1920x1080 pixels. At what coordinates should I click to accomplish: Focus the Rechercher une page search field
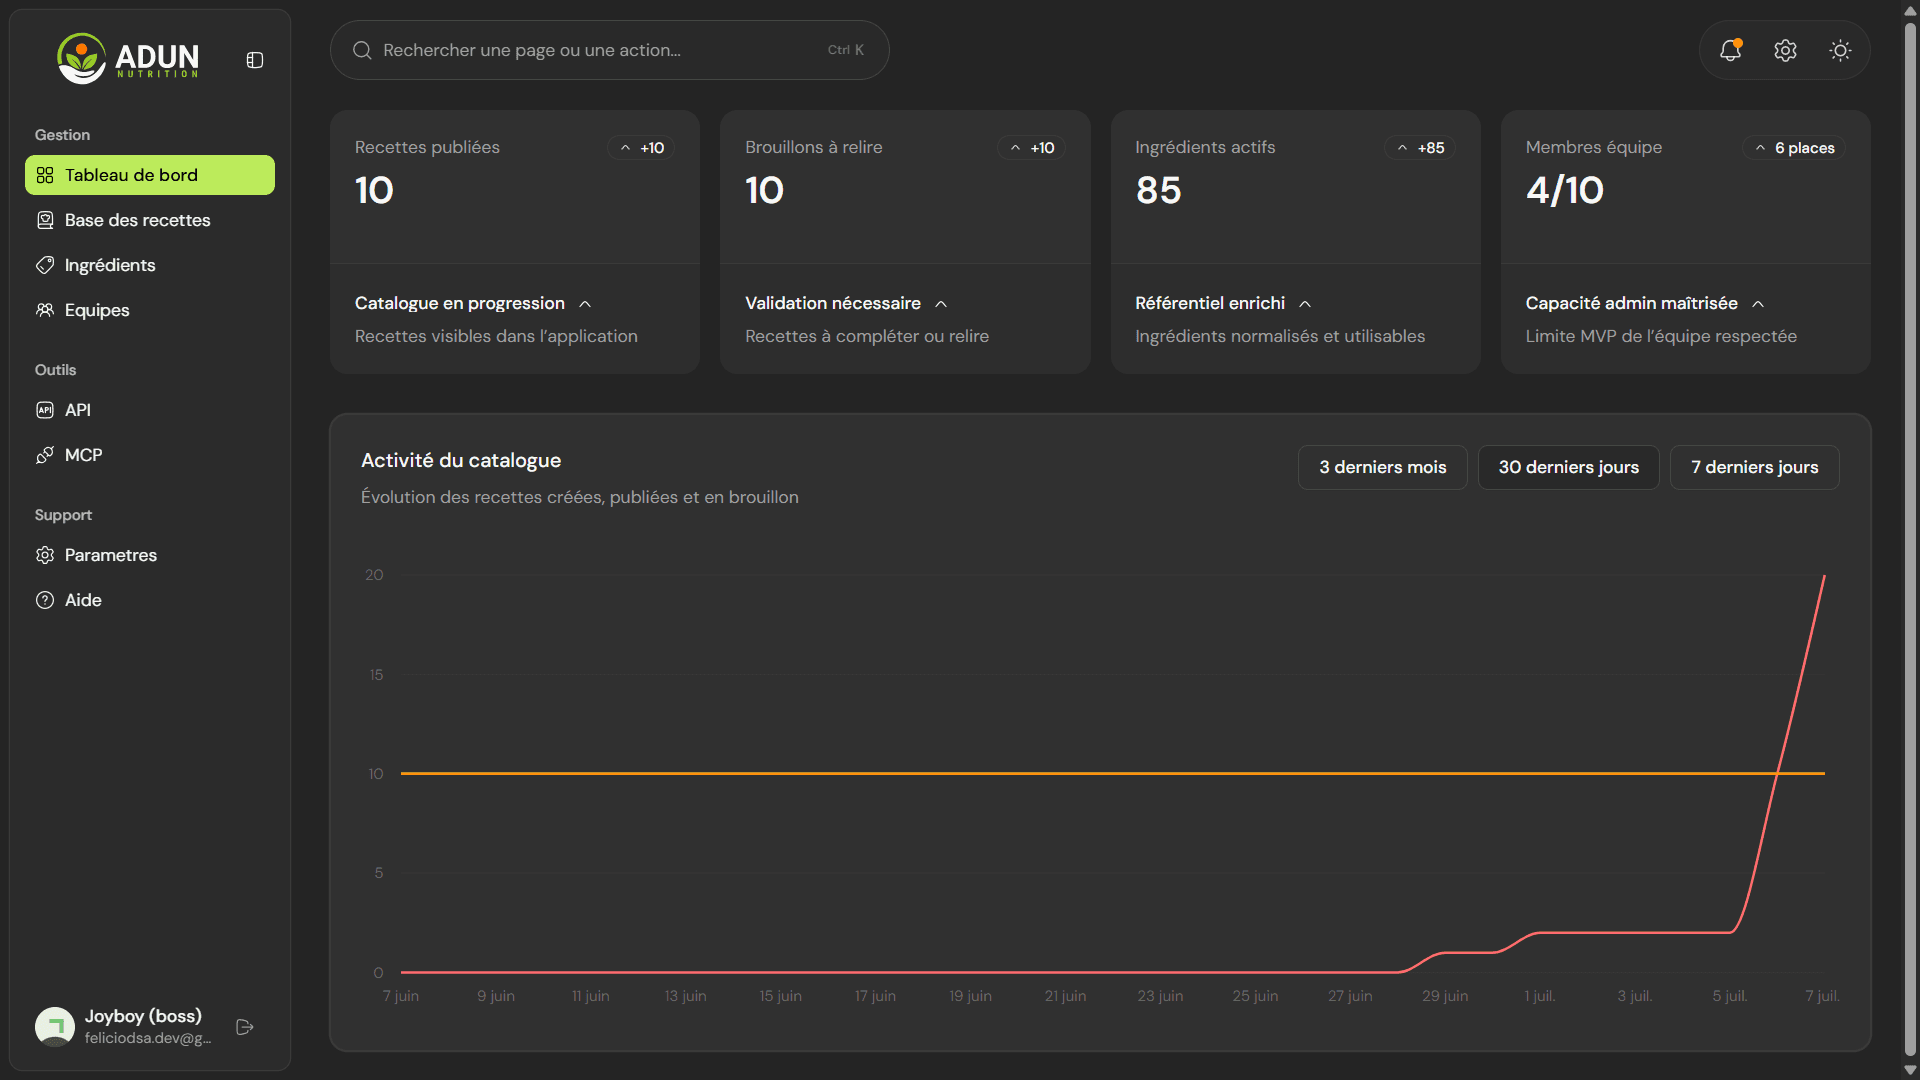[610, 50]
